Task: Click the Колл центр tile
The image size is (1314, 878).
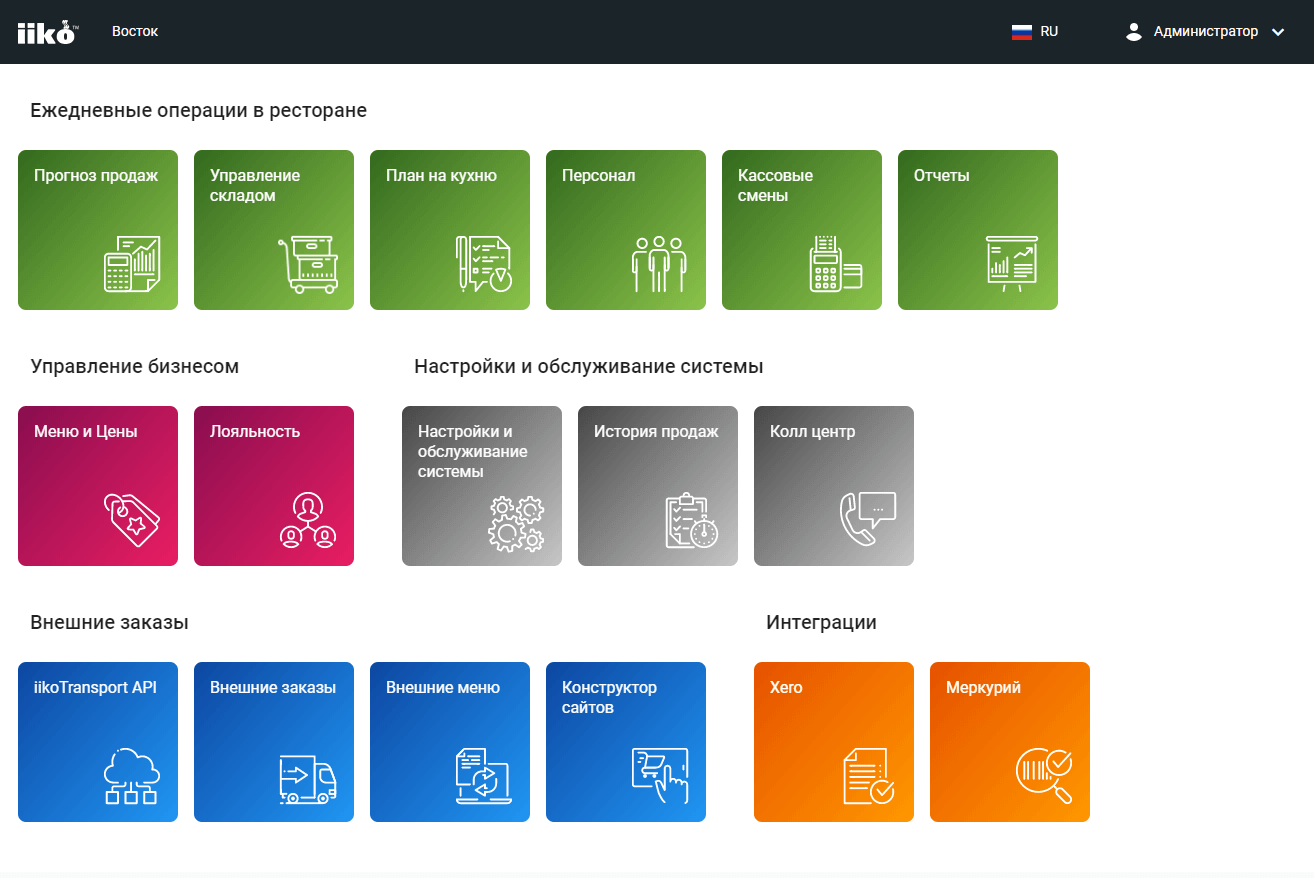Action: (834, 486)
